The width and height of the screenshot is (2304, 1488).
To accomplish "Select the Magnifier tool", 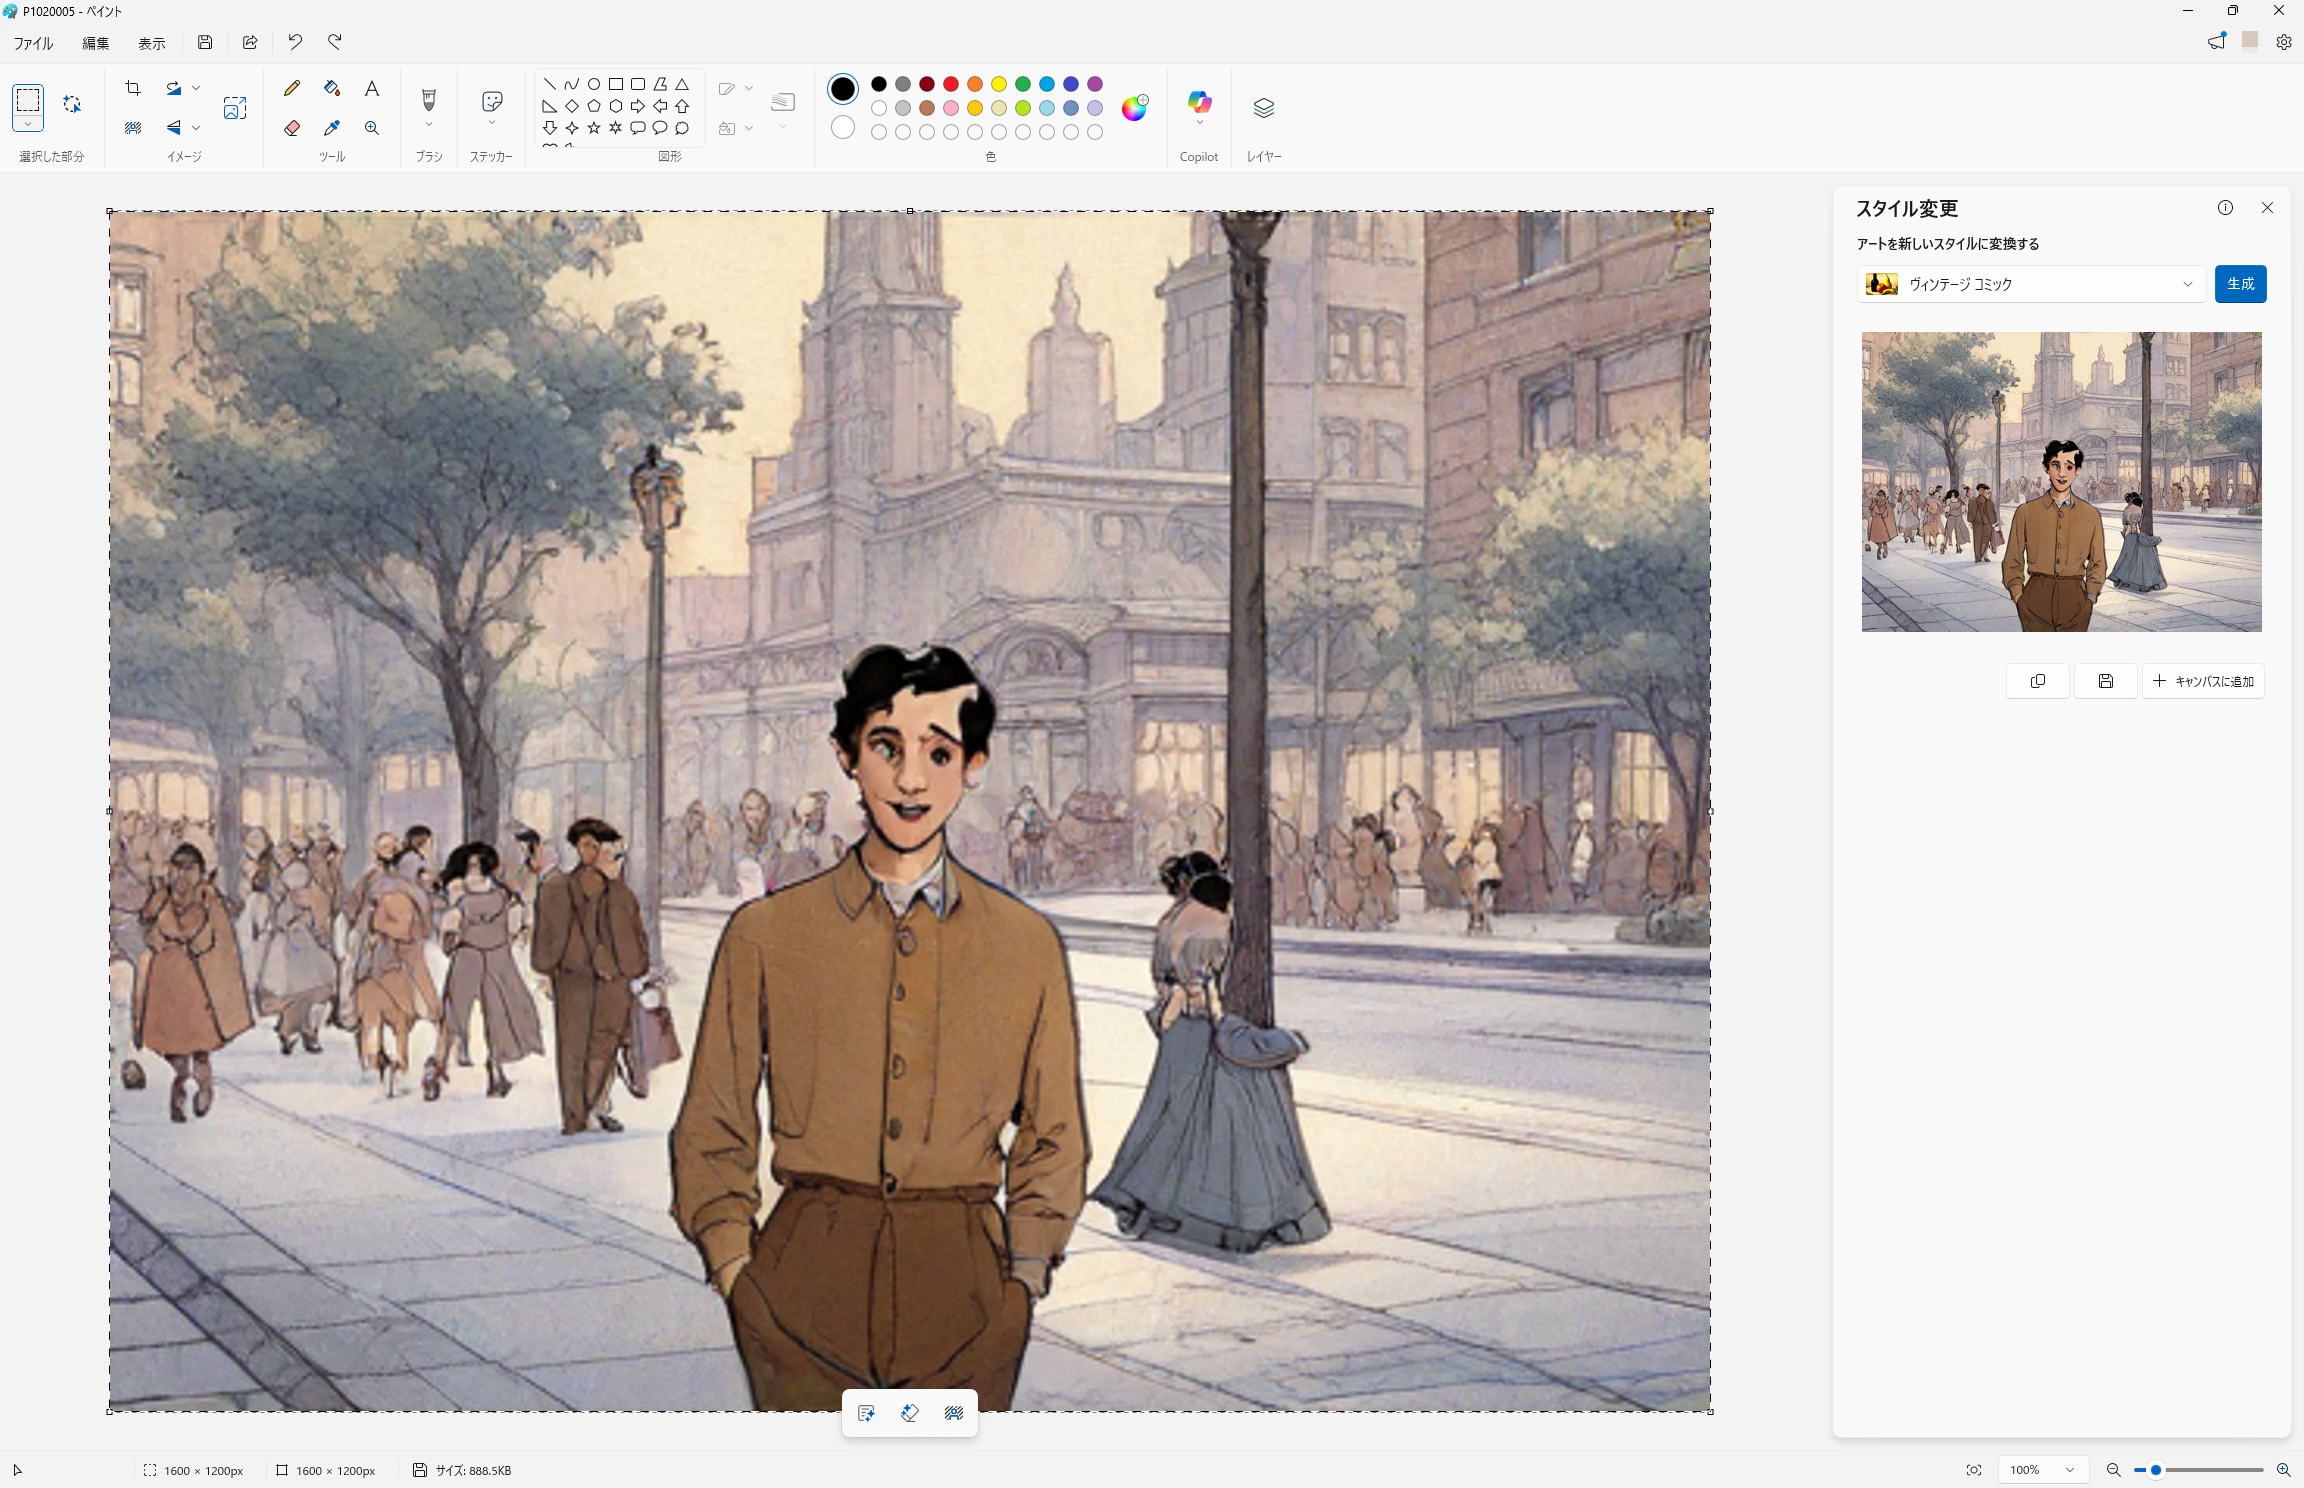I will click(372, 128).
